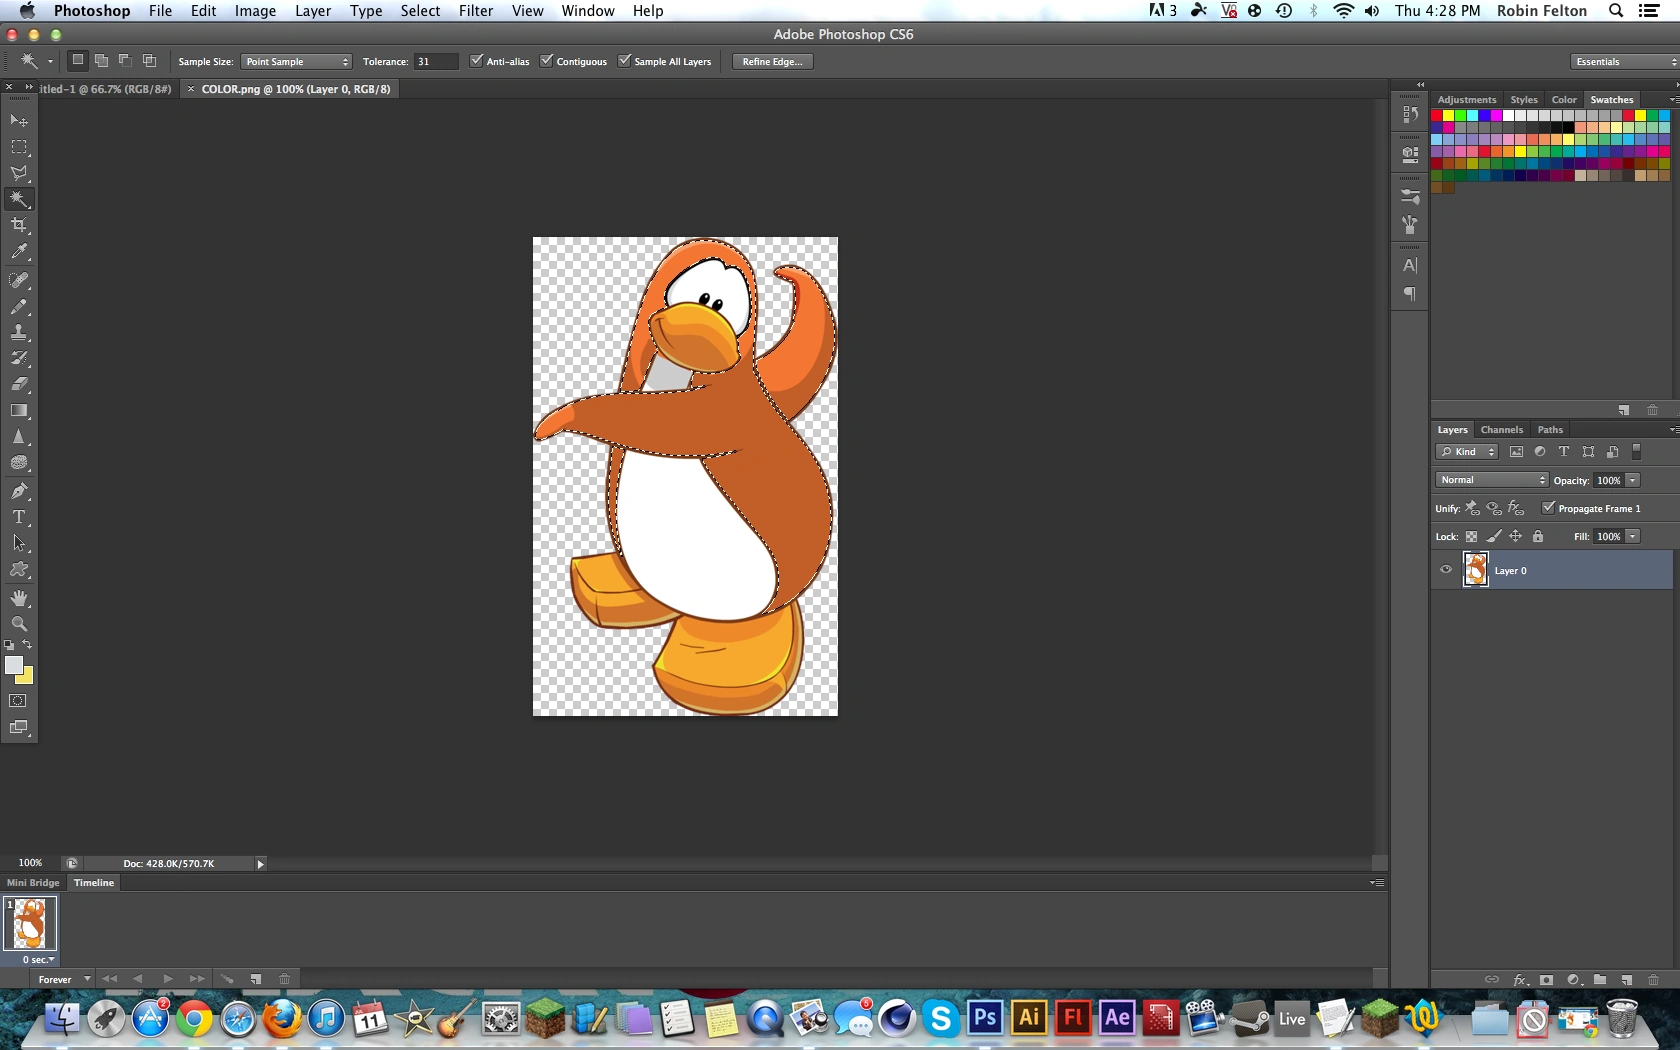
Task: Select frame 1 thumbnail in Timeline
Action: (30, 923)
